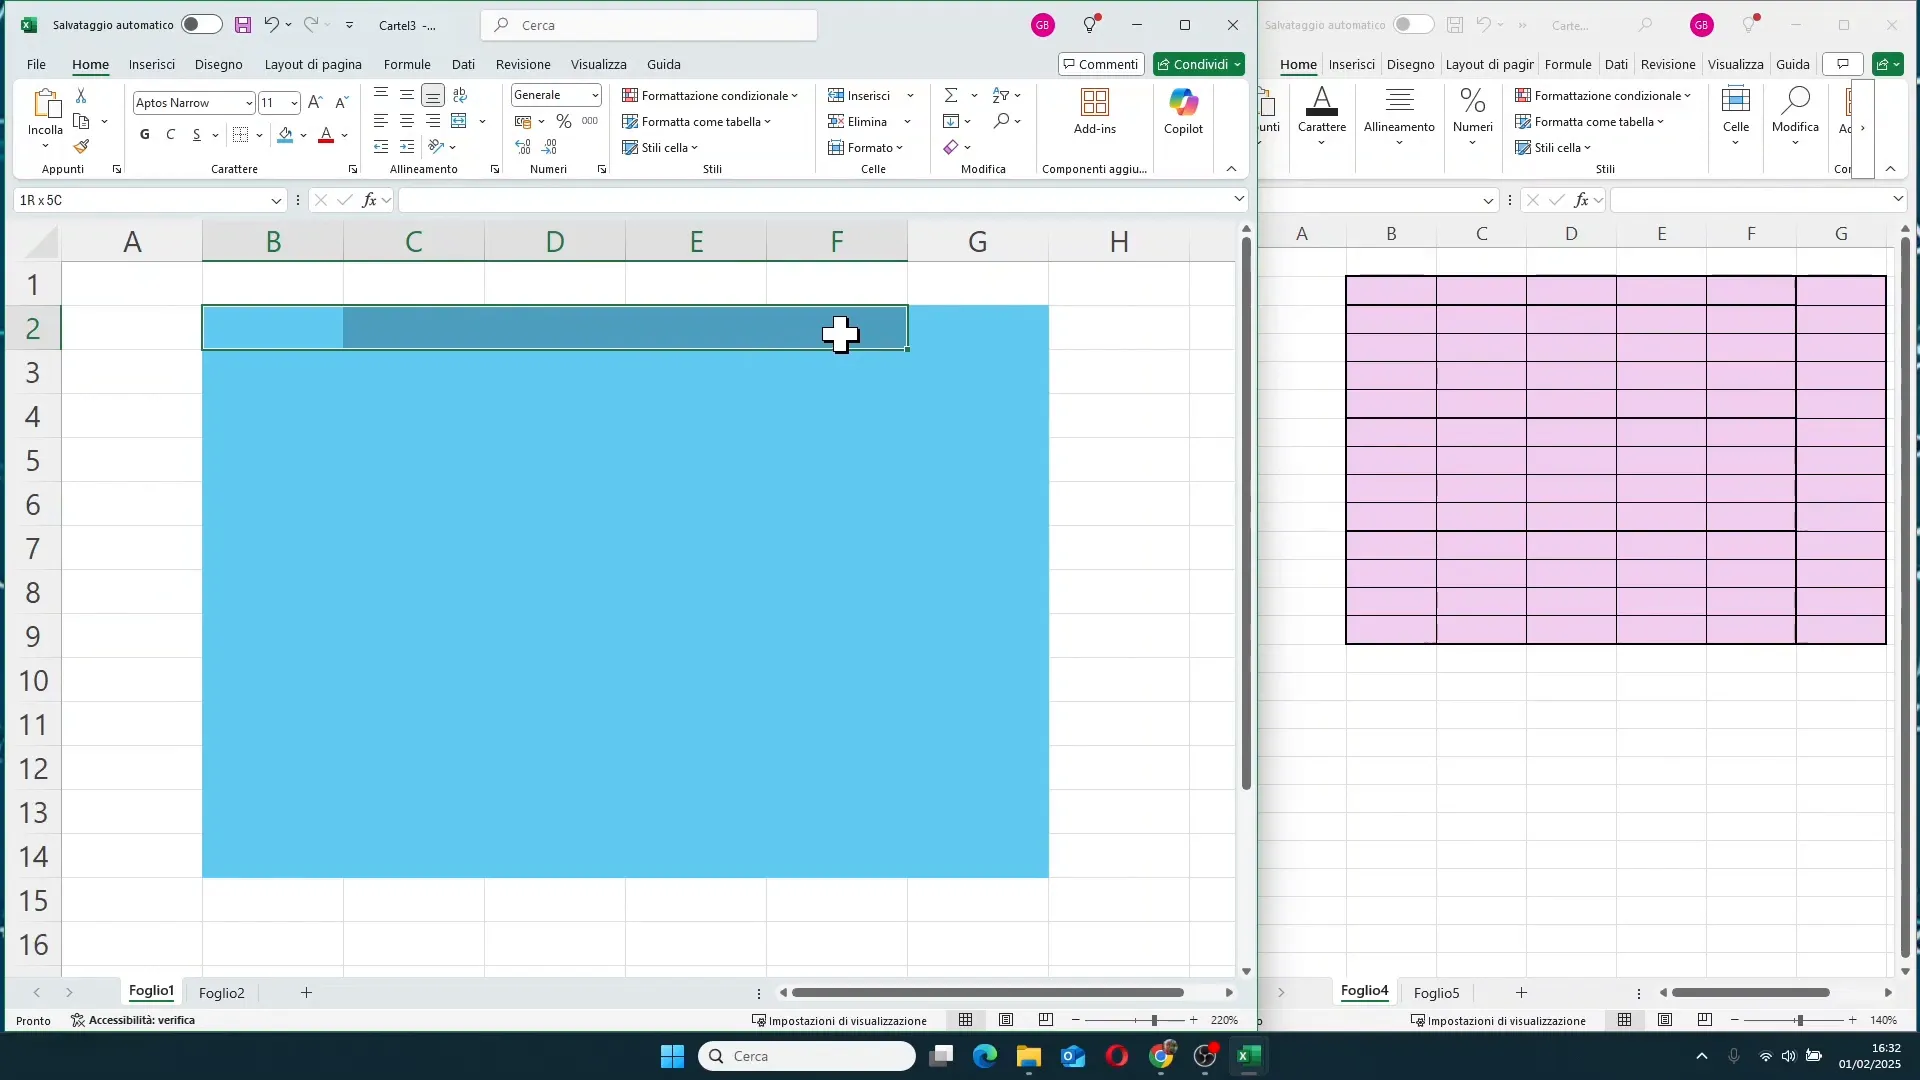
Task: Add a new sheet in left window
Action: tap(307, 993)
